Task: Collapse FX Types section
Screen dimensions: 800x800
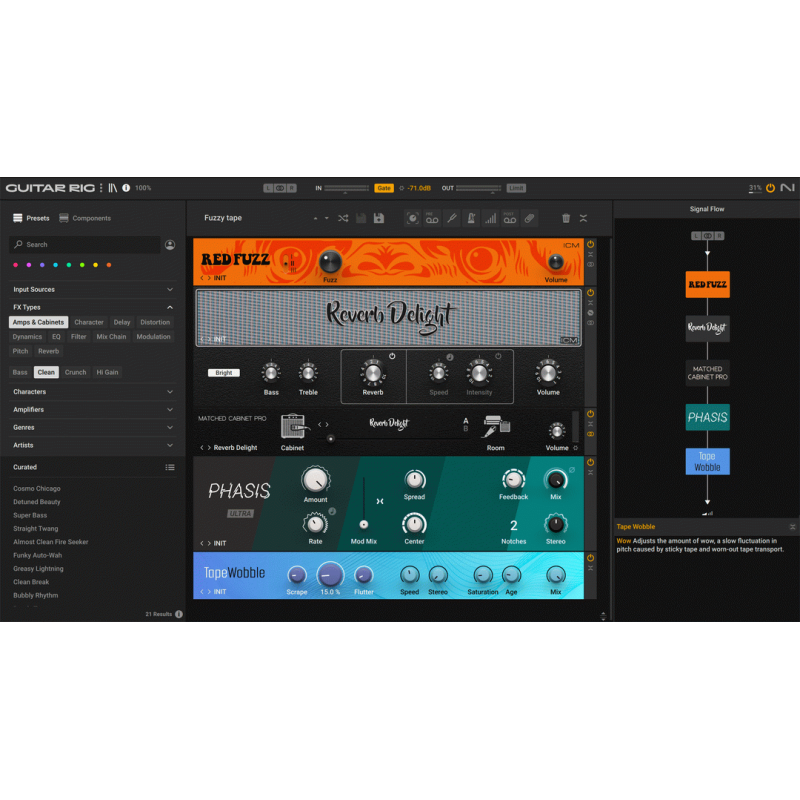Action: point(92,307)
